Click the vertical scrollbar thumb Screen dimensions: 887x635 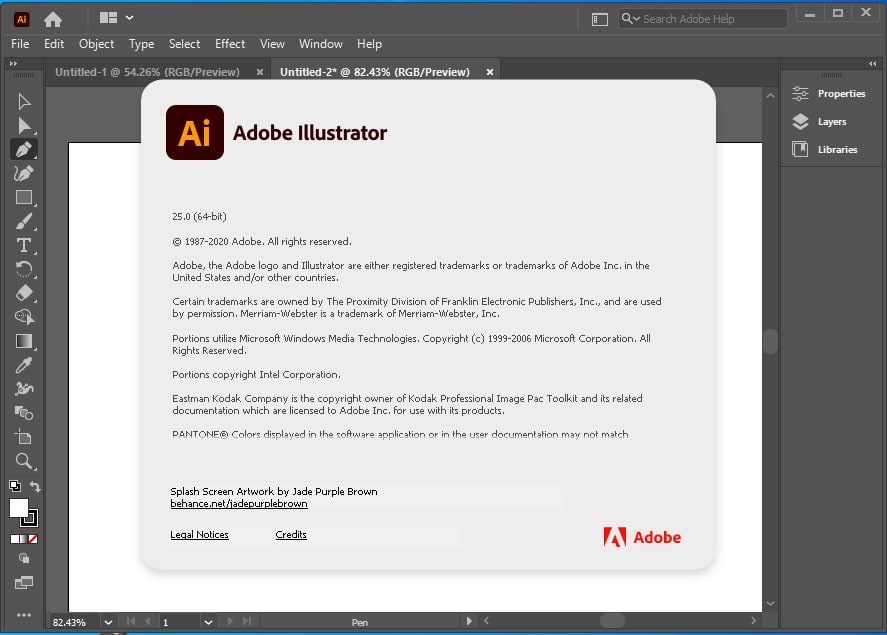[770, 342]
